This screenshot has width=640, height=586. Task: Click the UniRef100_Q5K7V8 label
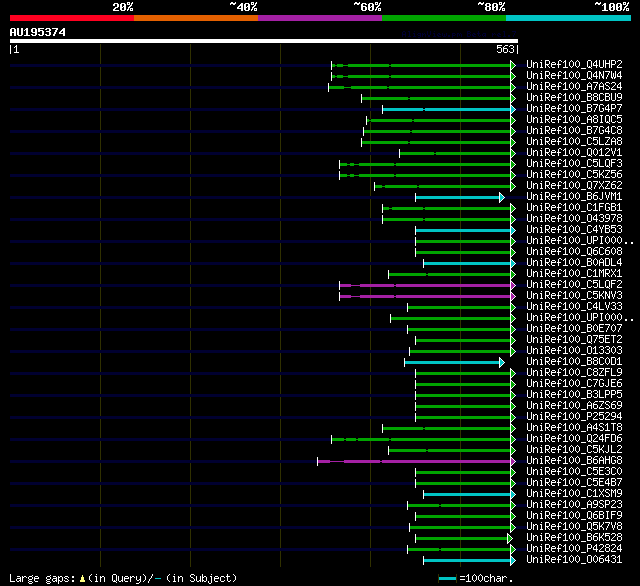pyautogui.click(x=574, y=527)
